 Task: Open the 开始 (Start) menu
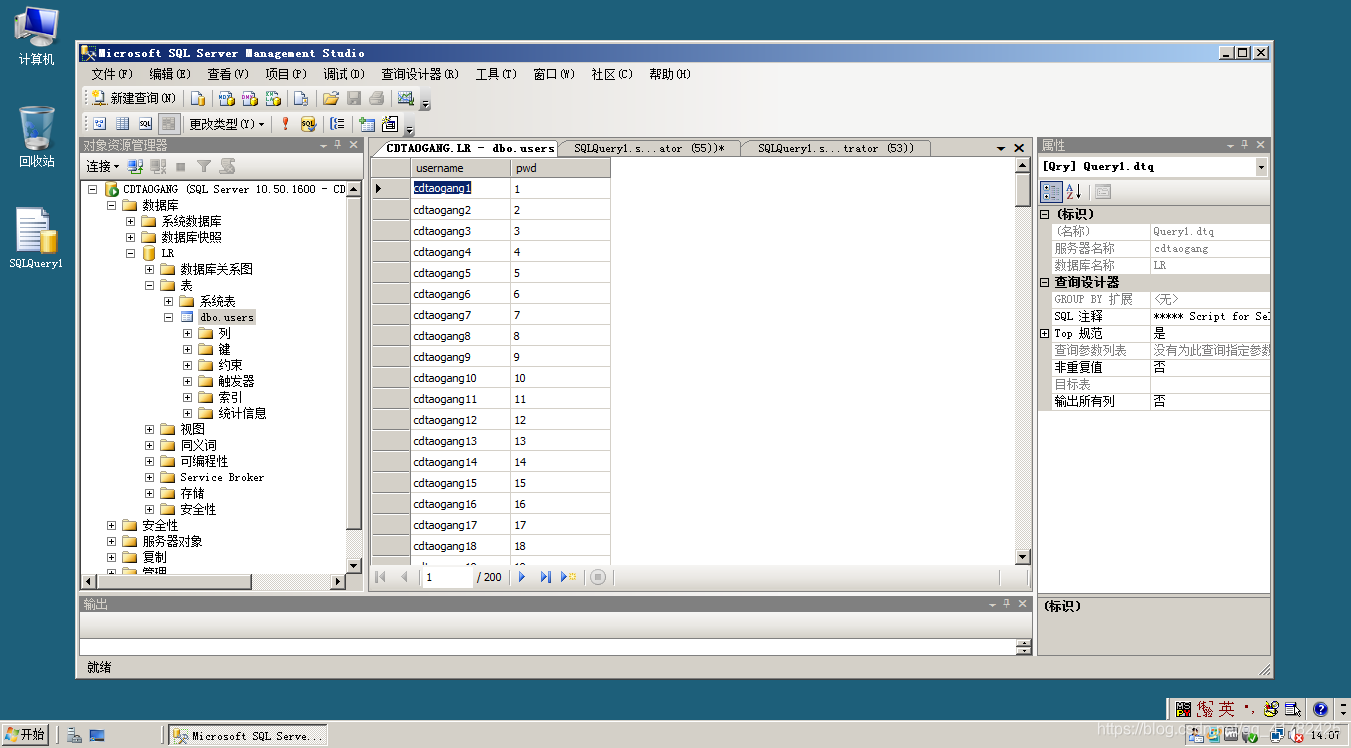coord(25,734)
